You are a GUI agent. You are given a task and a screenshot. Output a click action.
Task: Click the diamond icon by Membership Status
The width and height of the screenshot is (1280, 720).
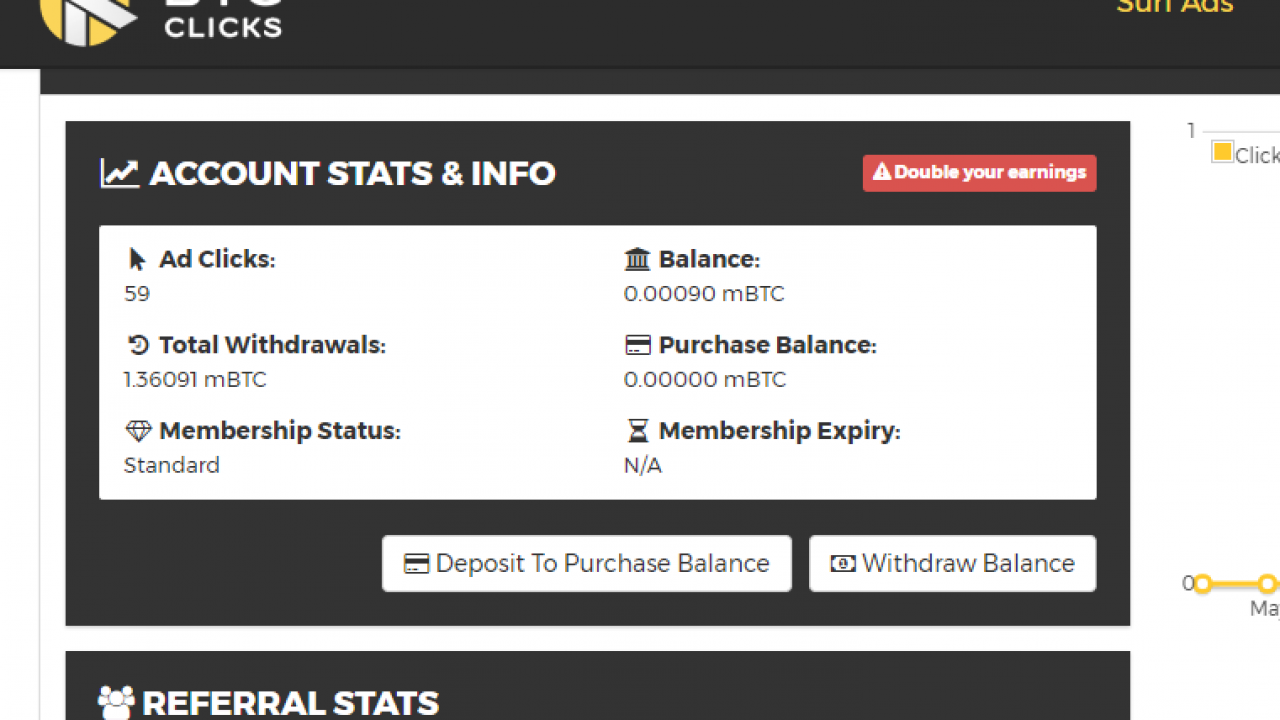[x=138, y=431]
